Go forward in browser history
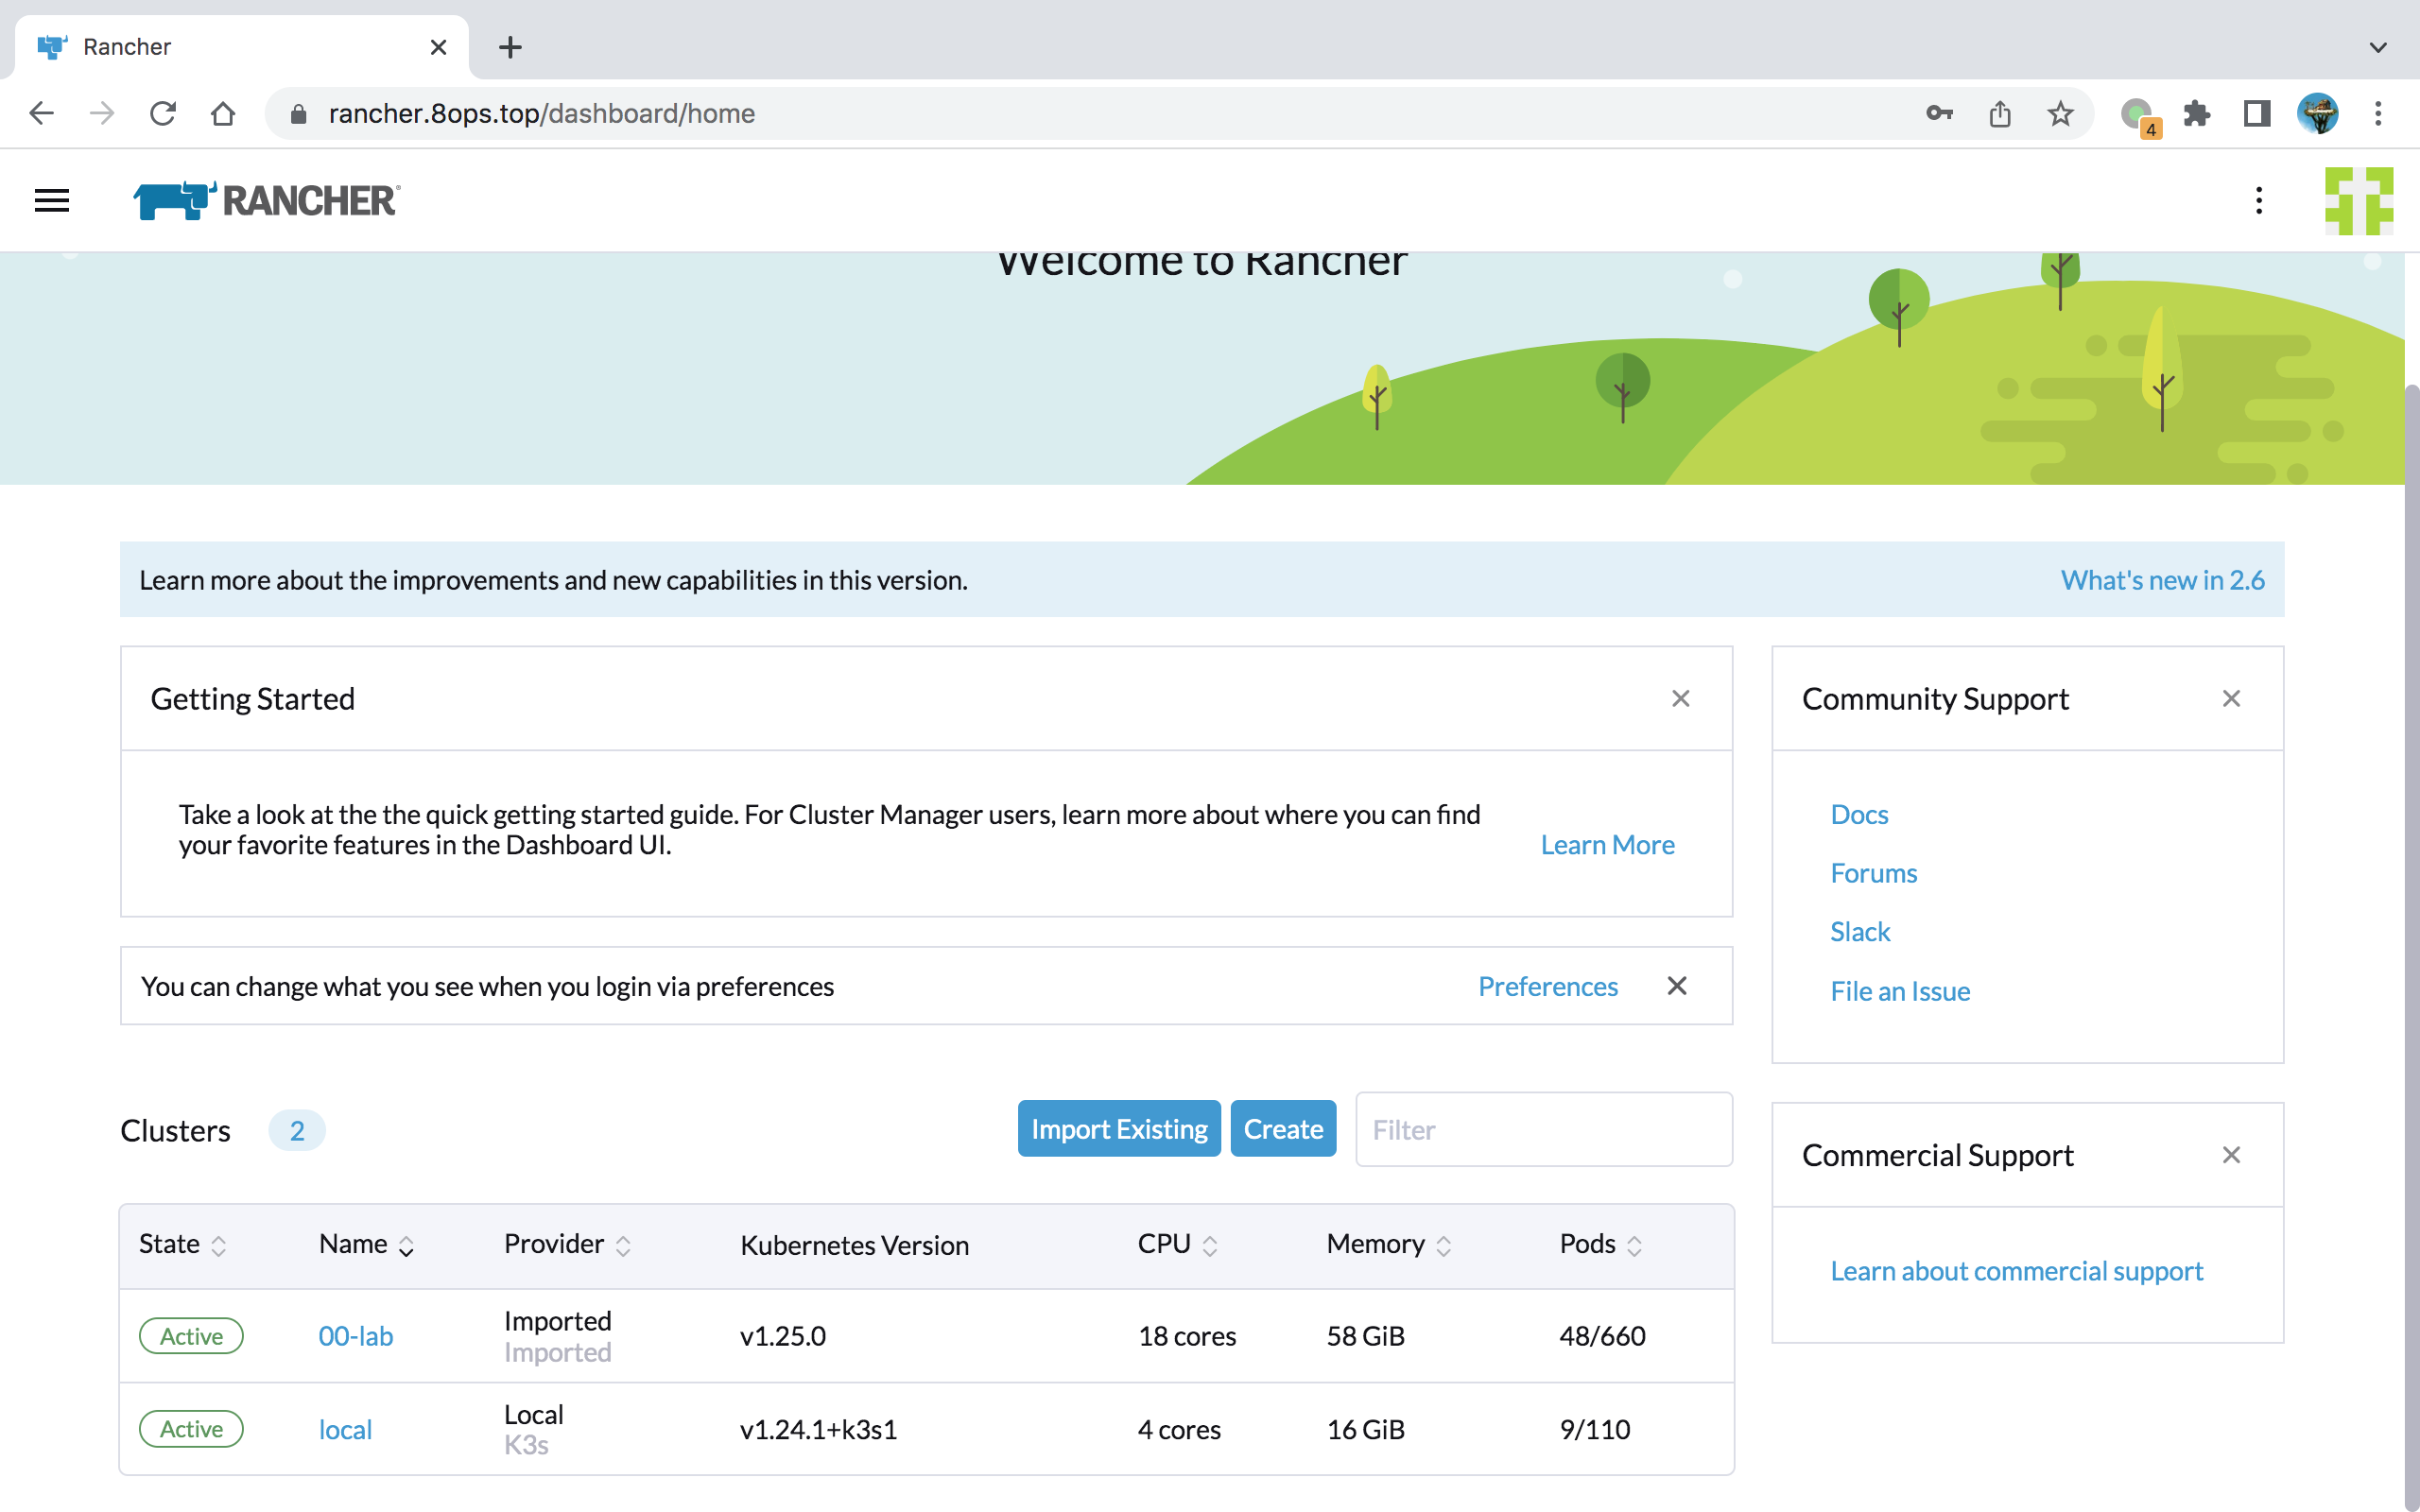Screen dimensions: 2420x1512 click(x=102, y=113)
